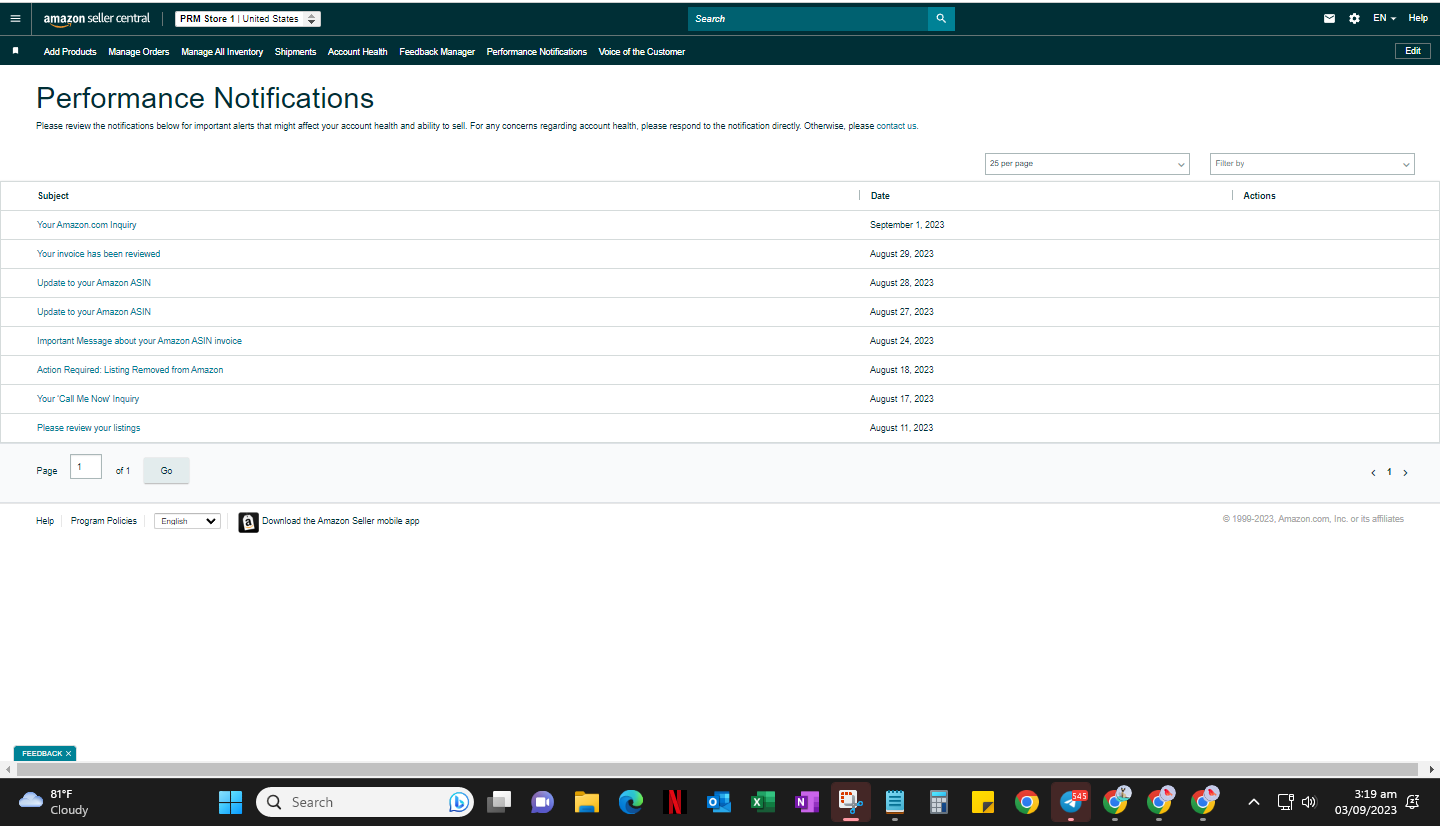Screen dimensions: 1440x826
Task: Show hidden system tray icons
Action: pos(1254,802)
